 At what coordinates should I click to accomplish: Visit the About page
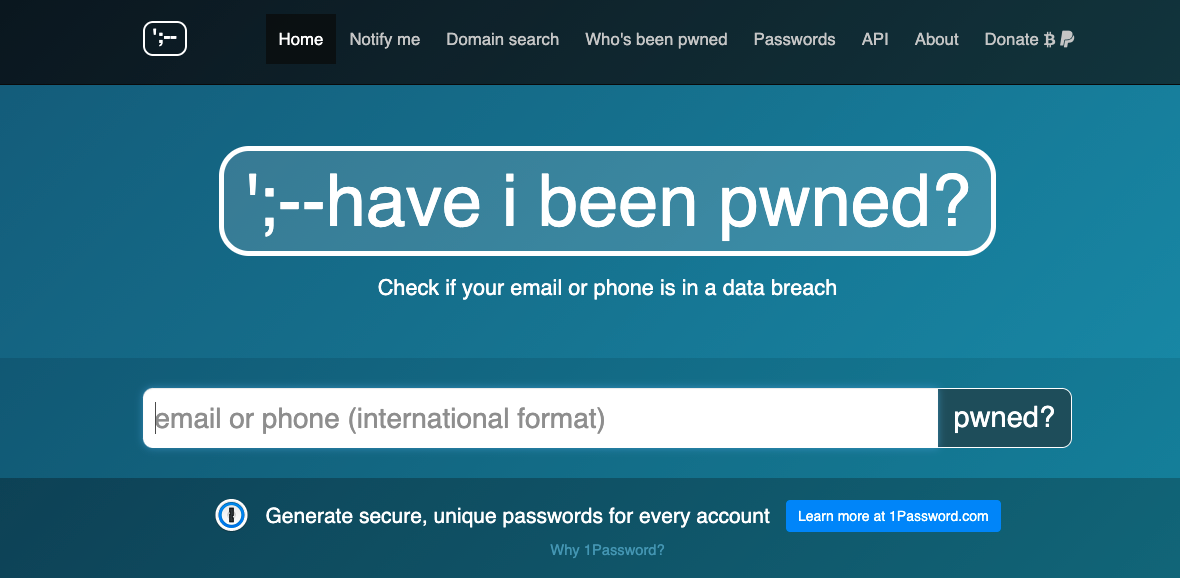(x=937, y=39)
